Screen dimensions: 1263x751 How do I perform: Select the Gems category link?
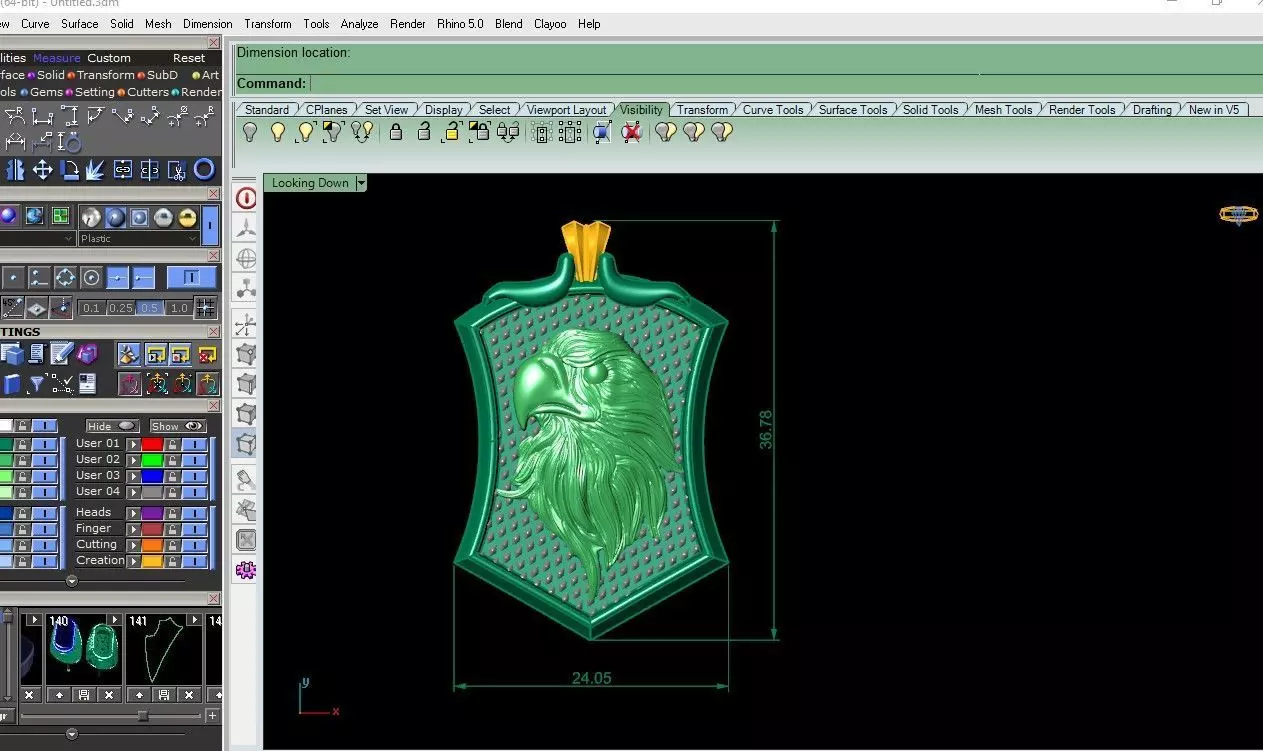click(47, 92)
